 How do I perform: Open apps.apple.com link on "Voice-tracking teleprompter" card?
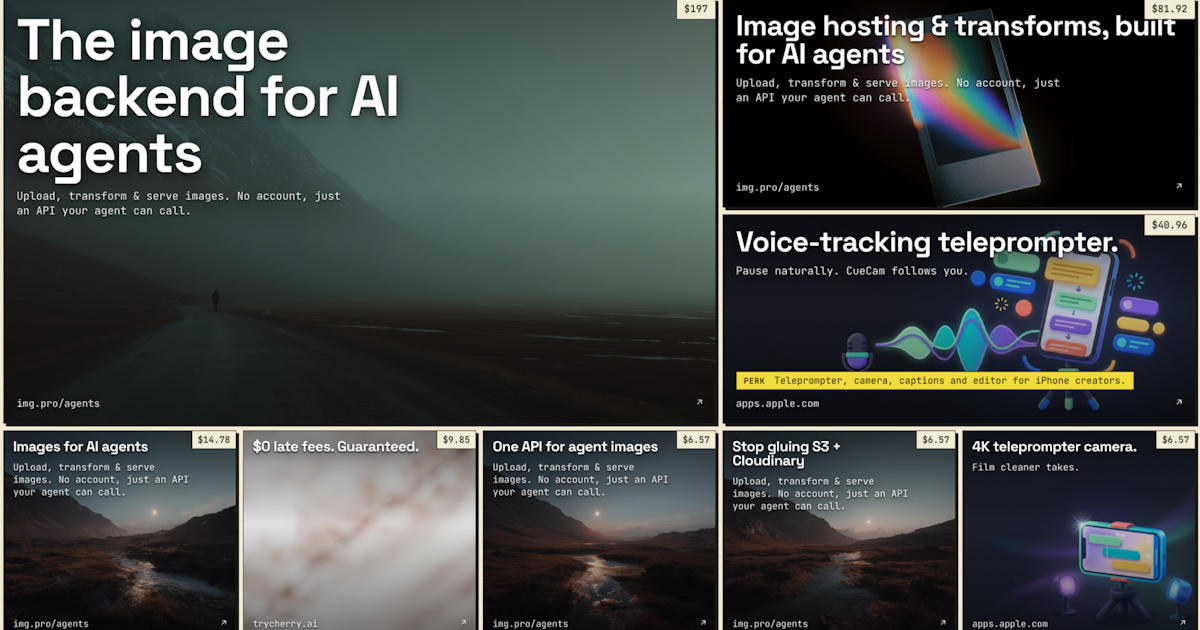click(x=777, y=404)
